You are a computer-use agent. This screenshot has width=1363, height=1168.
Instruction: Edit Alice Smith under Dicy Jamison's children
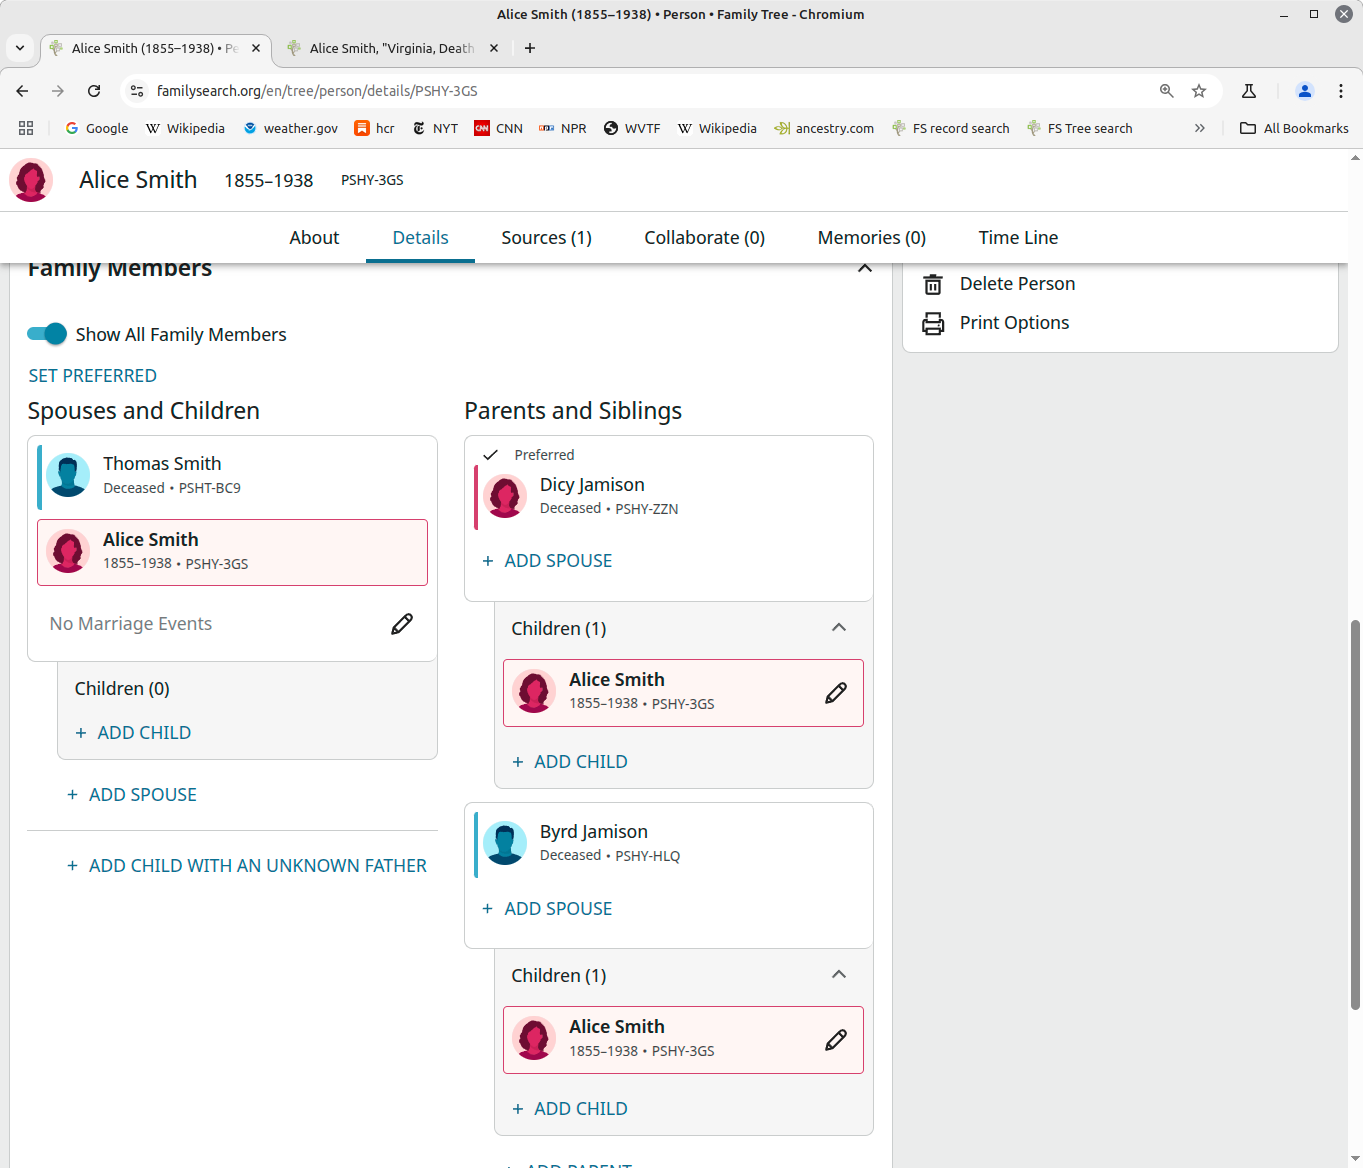tap(835, 692)
